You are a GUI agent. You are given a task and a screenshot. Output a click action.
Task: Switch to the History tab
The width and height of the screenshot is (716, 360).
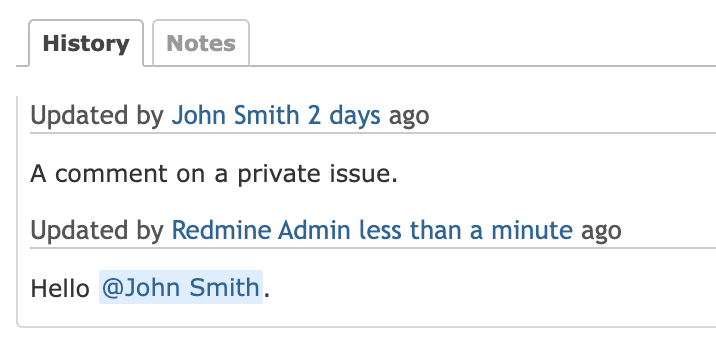pyautogui.click(x=86, y=43)
